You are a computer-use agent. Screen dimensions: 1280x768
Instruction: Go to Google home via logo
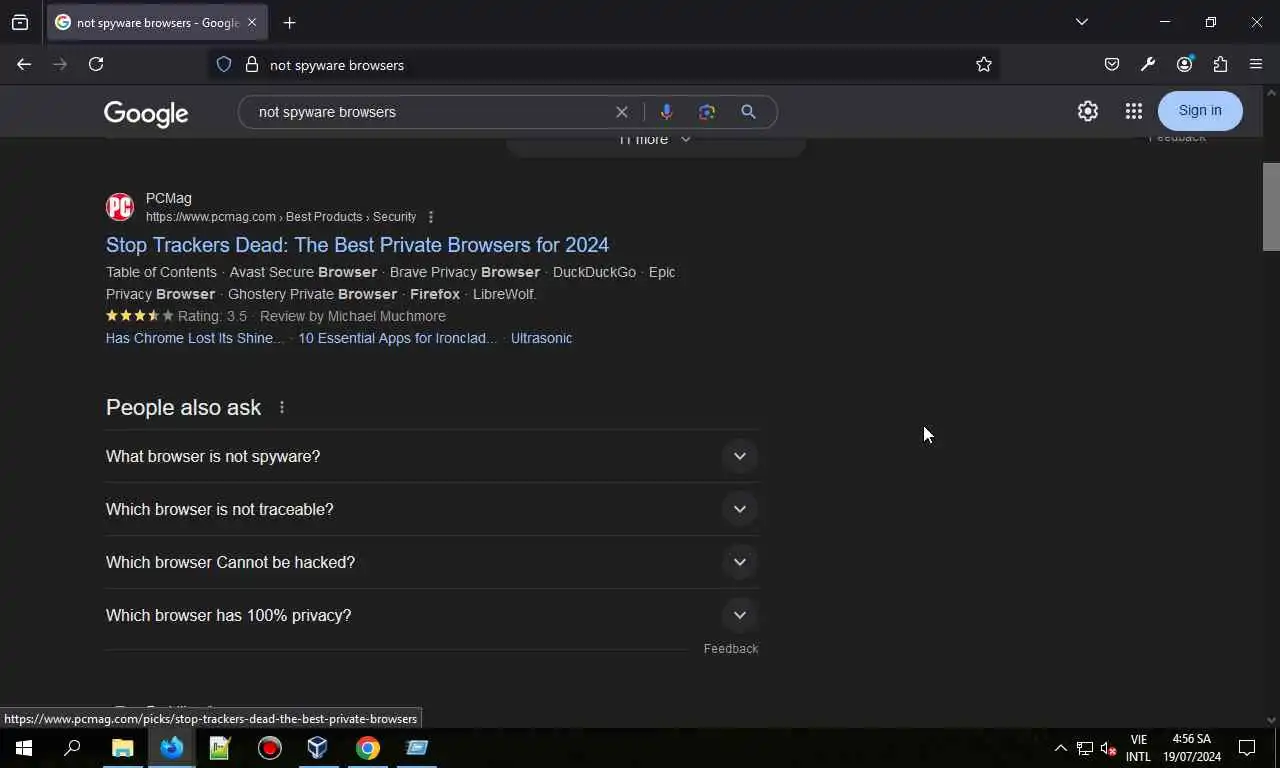point(146,113)
